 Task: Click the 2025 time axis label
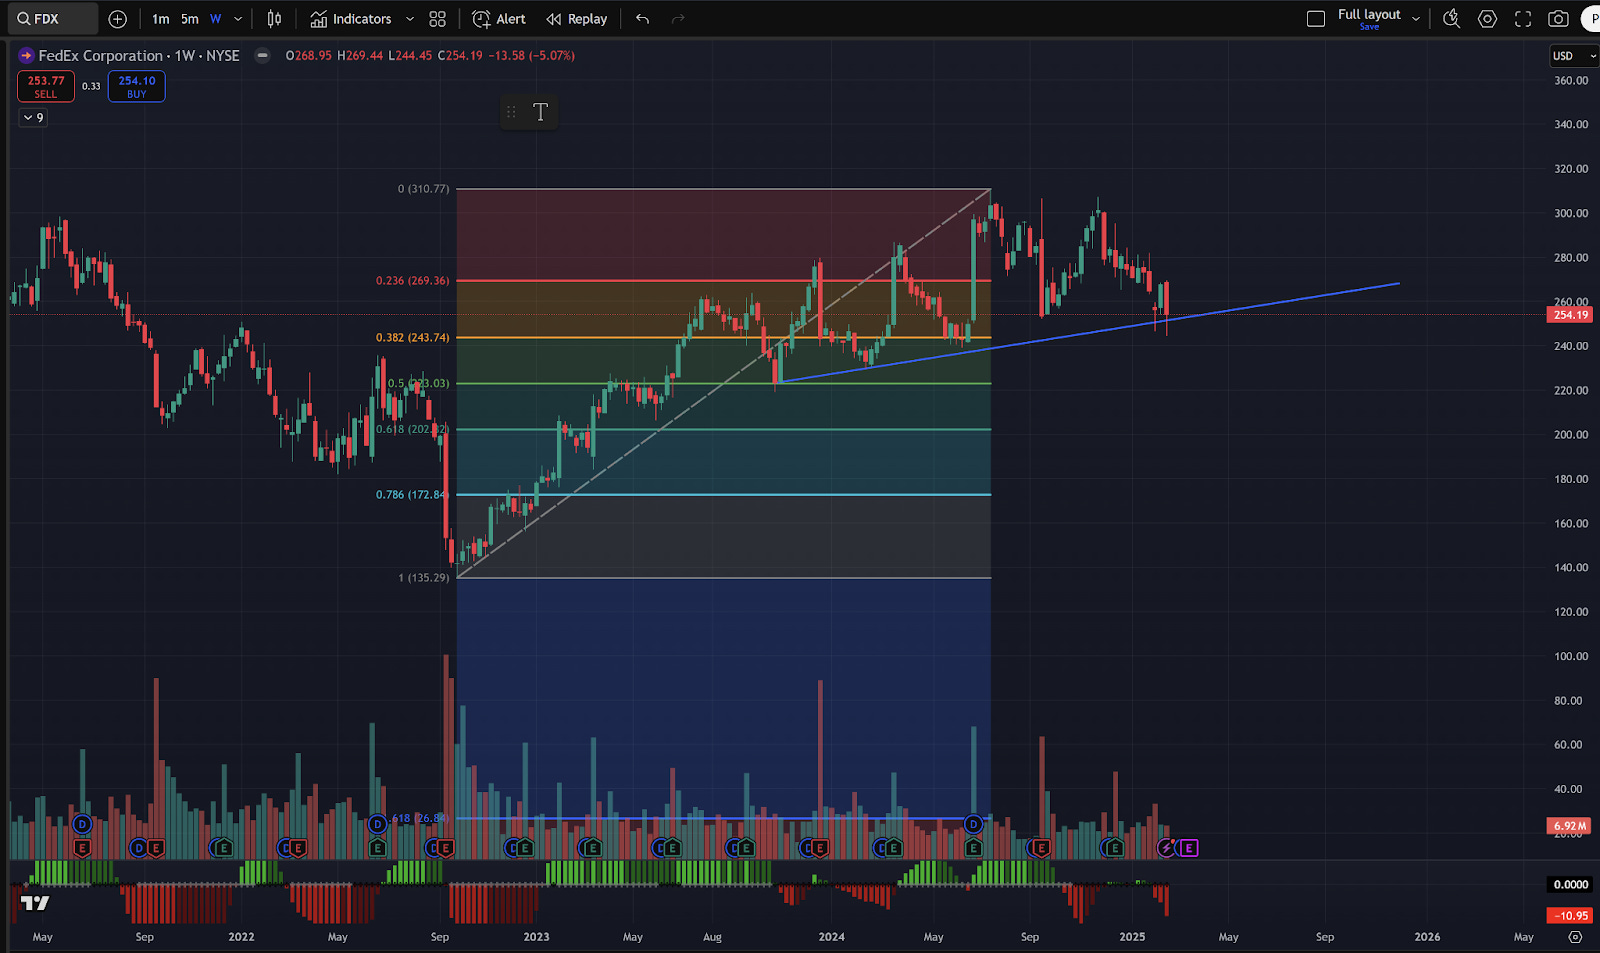[x=1132, y=937]
